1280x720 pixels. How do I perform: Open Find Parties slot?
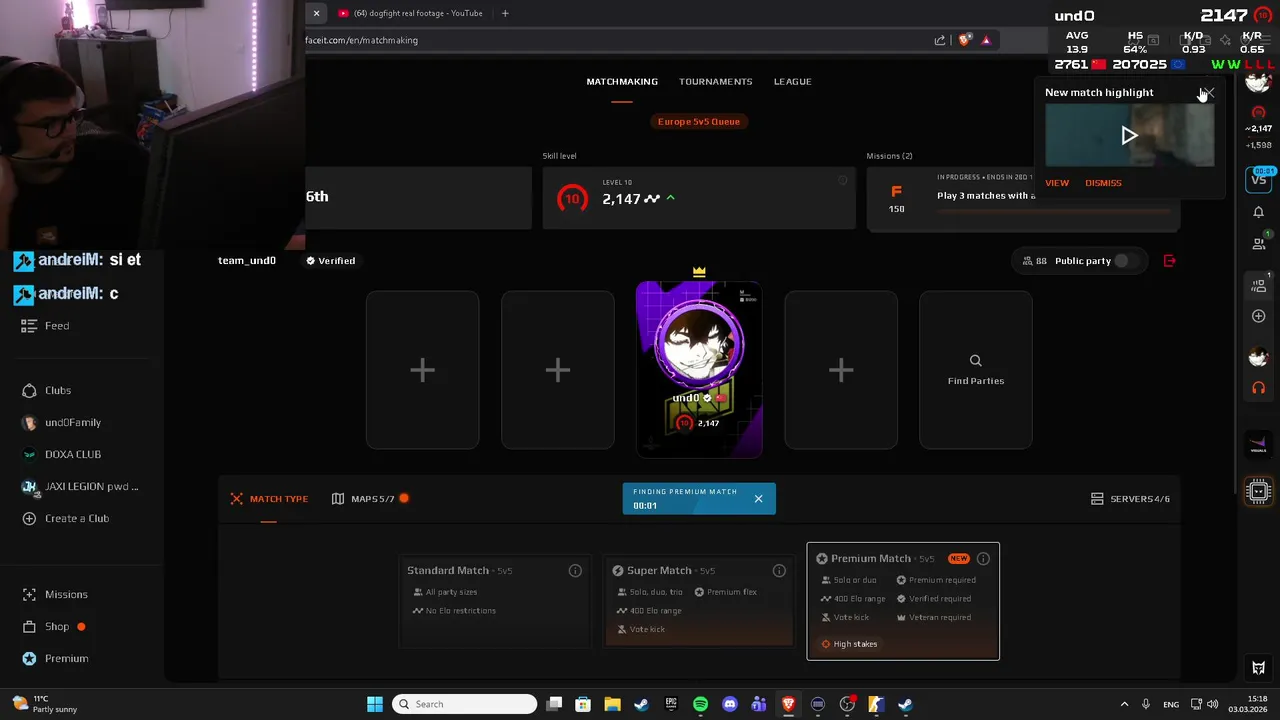976,370
